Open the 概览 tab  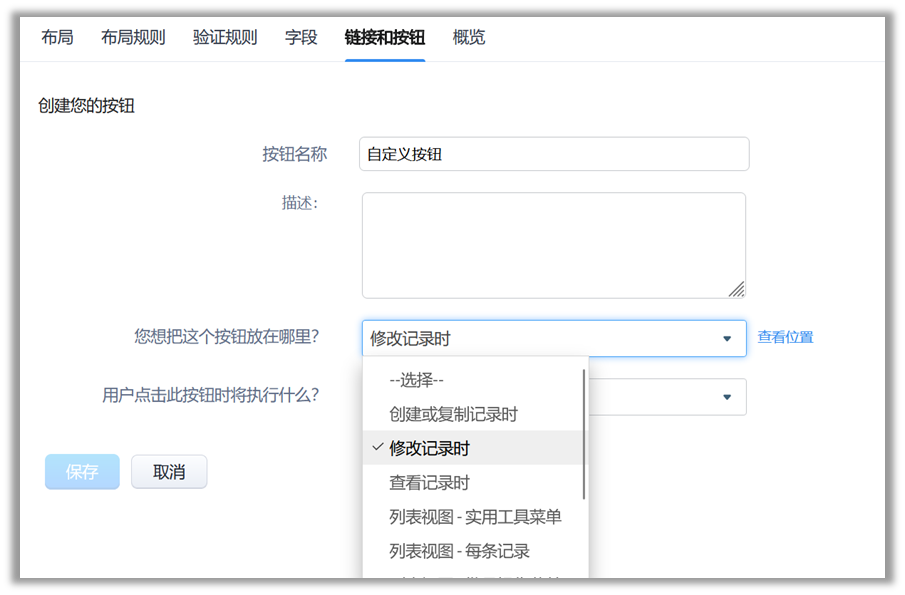[x=469, y=38]
